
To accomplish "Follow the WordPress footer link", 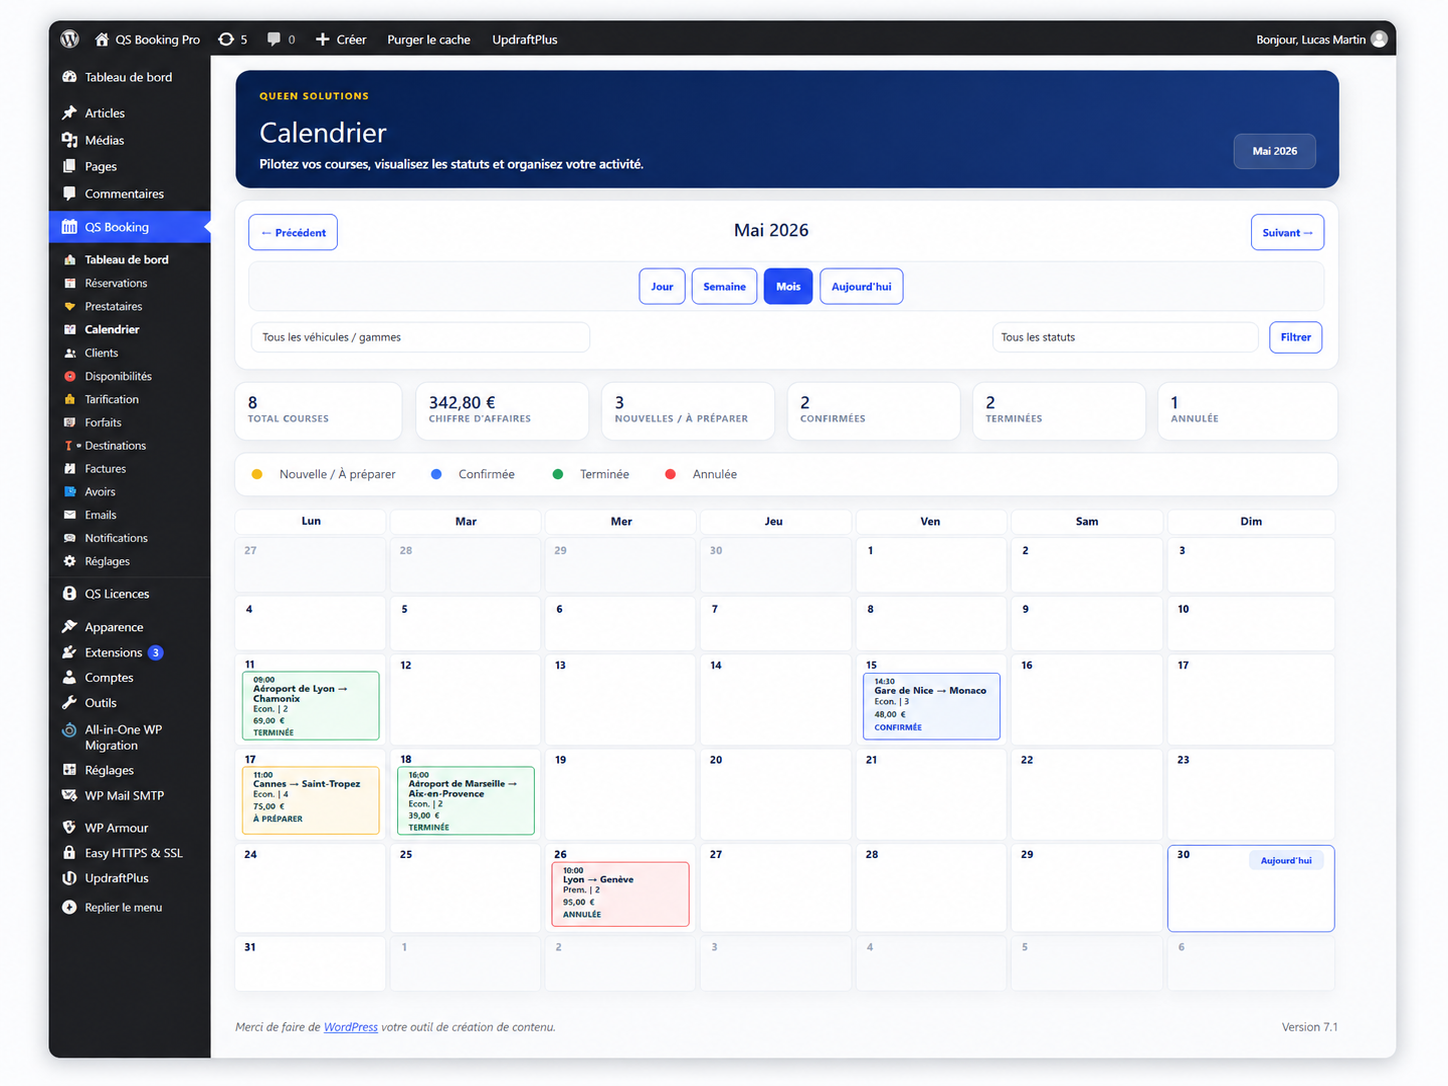I will tap(351, 1027).
